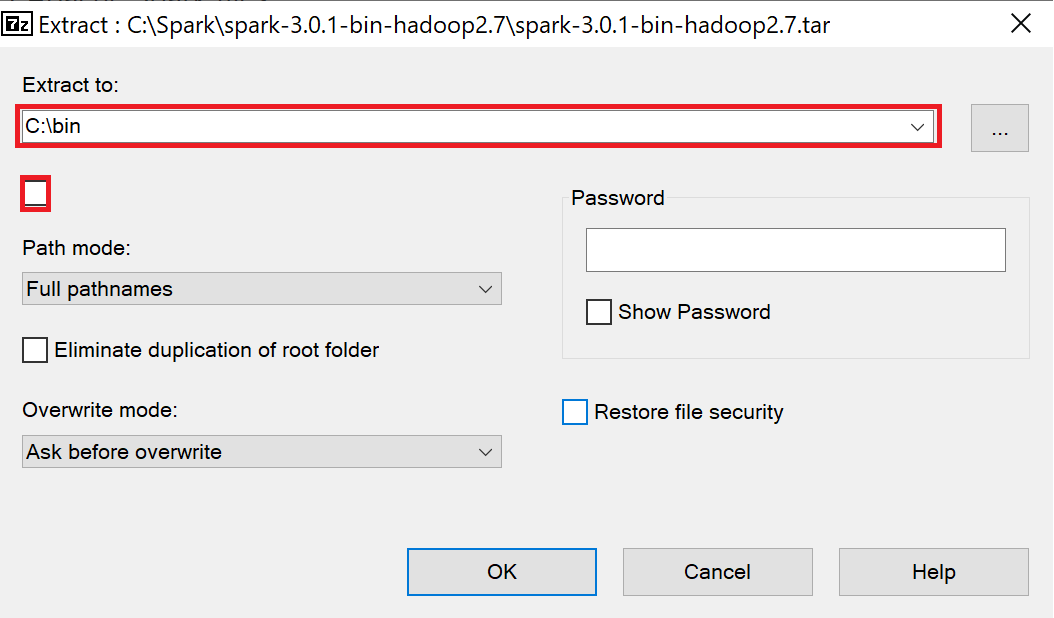Select Full pathnames combo box

(260, 288)
